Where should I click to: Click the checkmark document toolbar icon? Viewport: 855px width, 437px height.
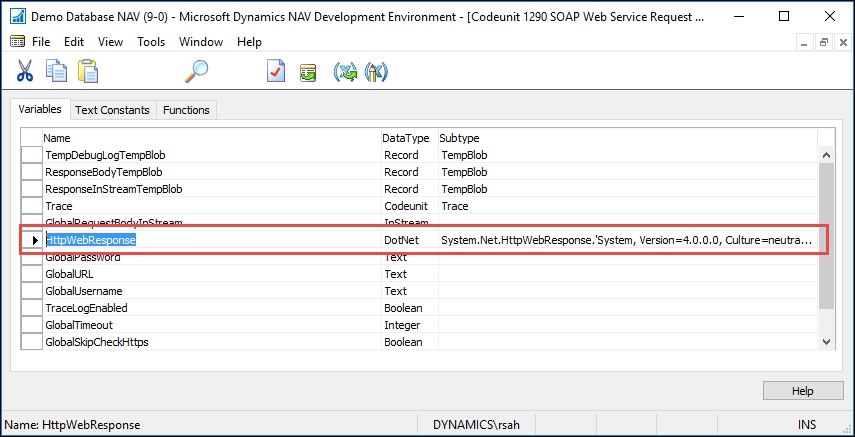pos(276,71)
